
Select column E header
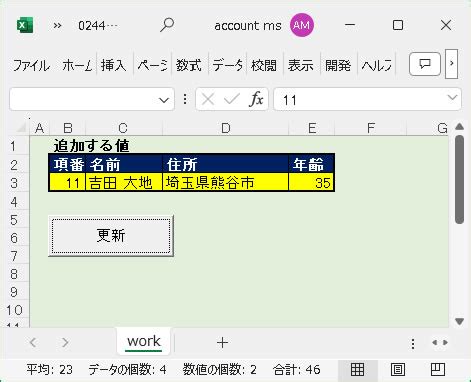312,128
